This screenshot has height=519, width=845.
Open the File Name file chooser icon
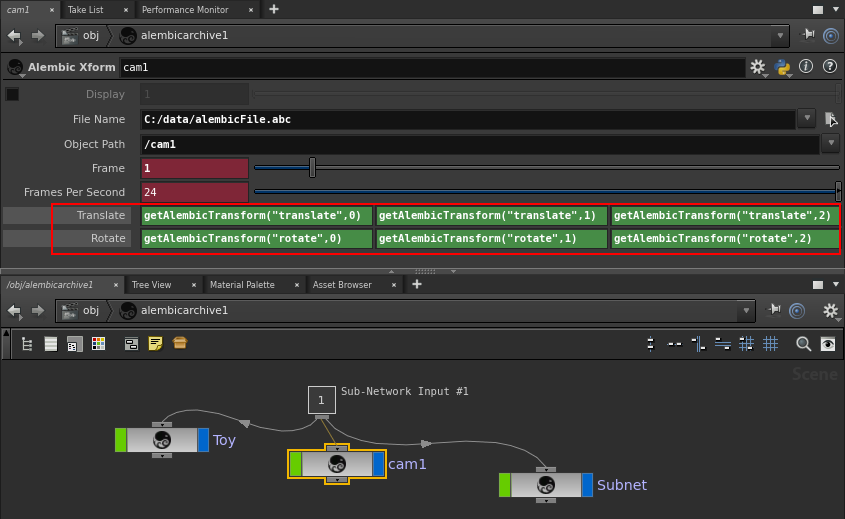(x=830, y=119)
